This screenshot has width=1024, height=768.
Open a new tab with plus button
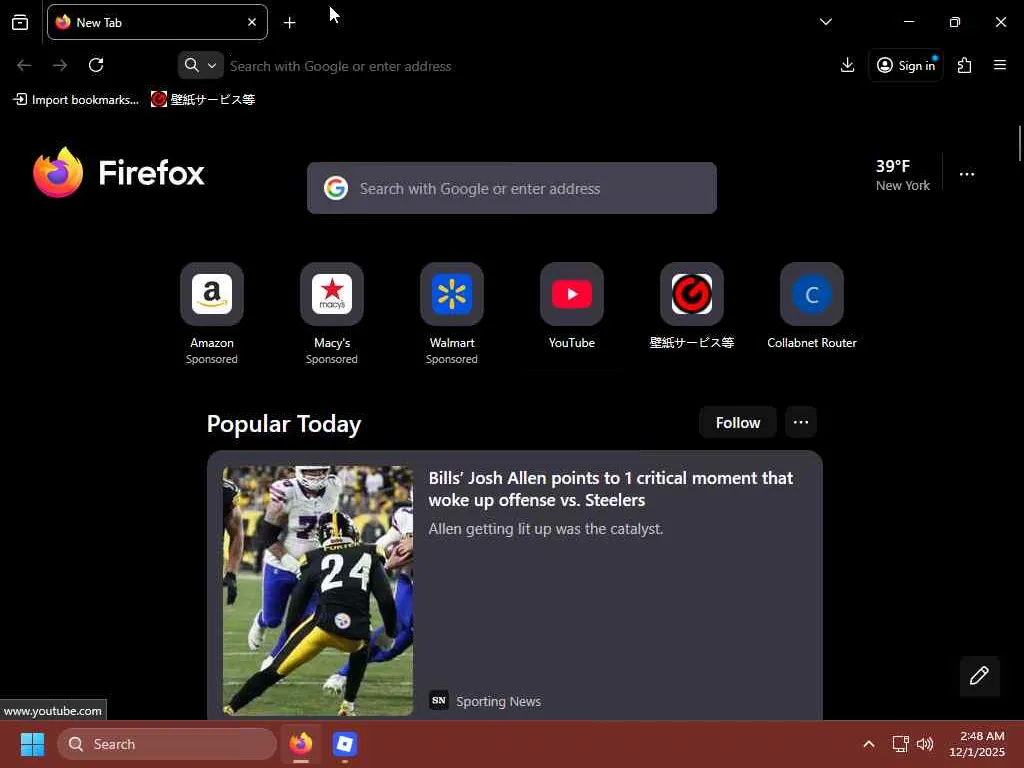pyautogui.click(x=289, y=23)
